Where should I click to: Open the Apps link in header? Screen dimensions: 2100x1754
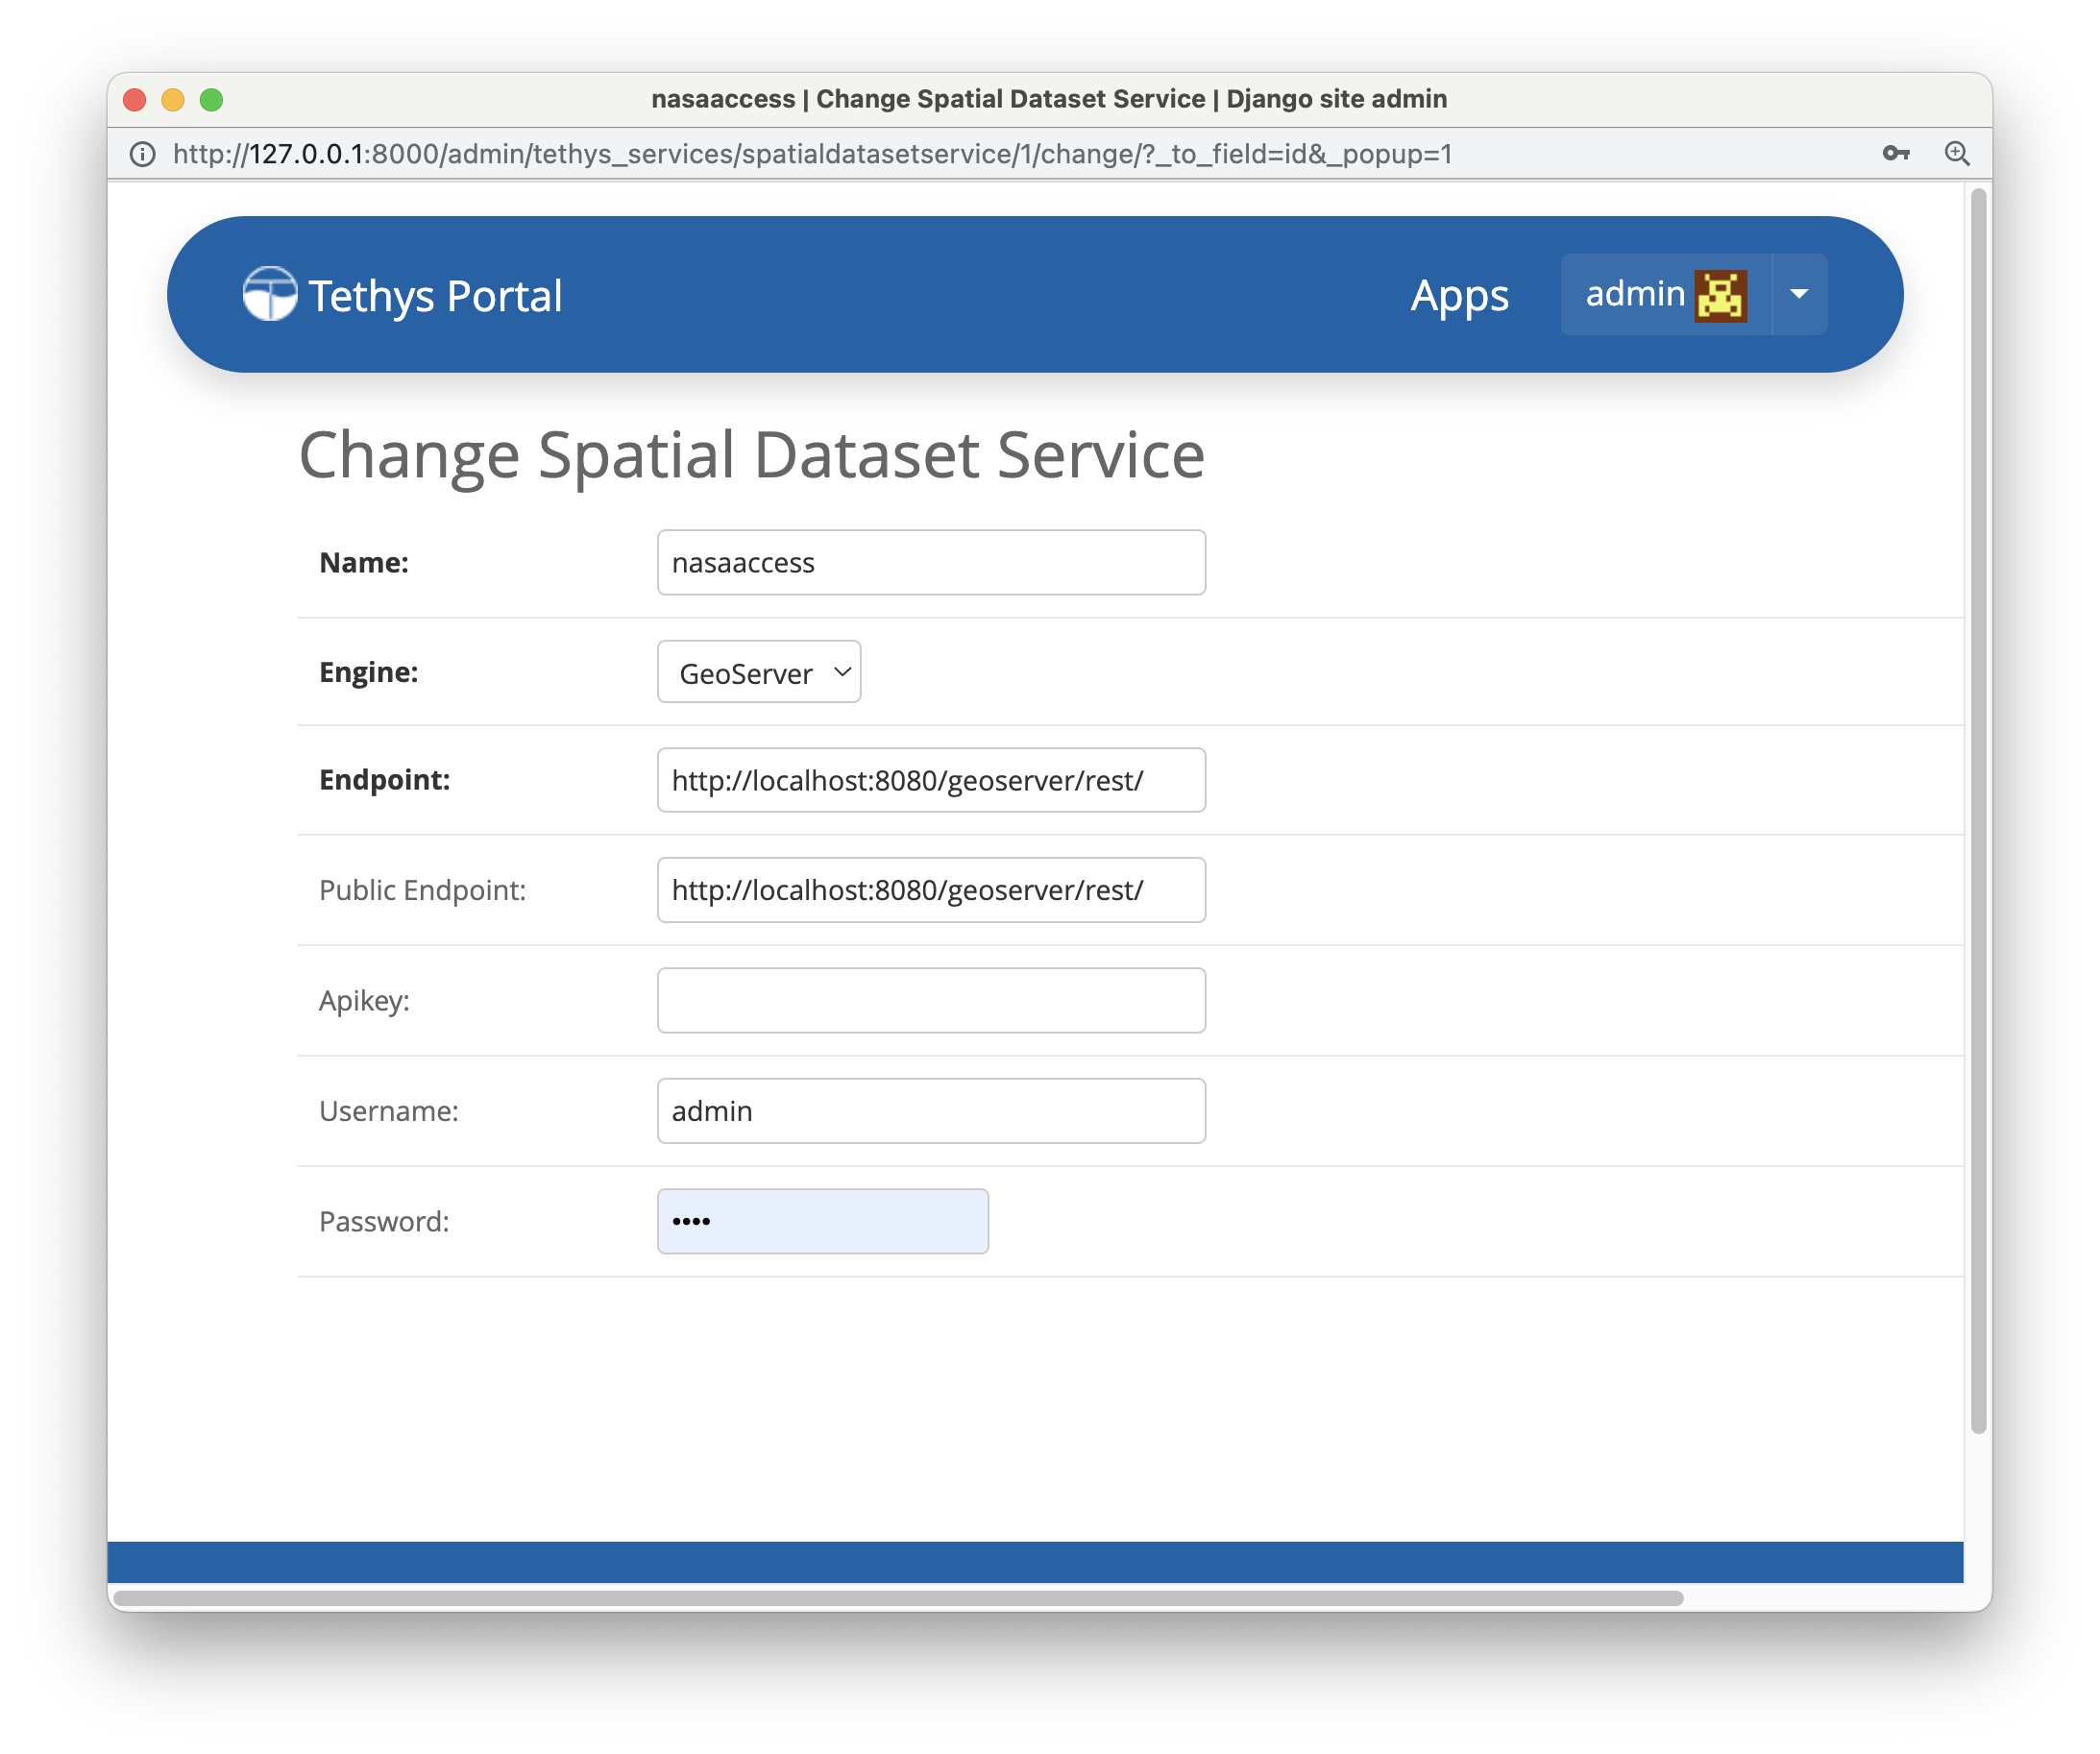click(1459, 296)
